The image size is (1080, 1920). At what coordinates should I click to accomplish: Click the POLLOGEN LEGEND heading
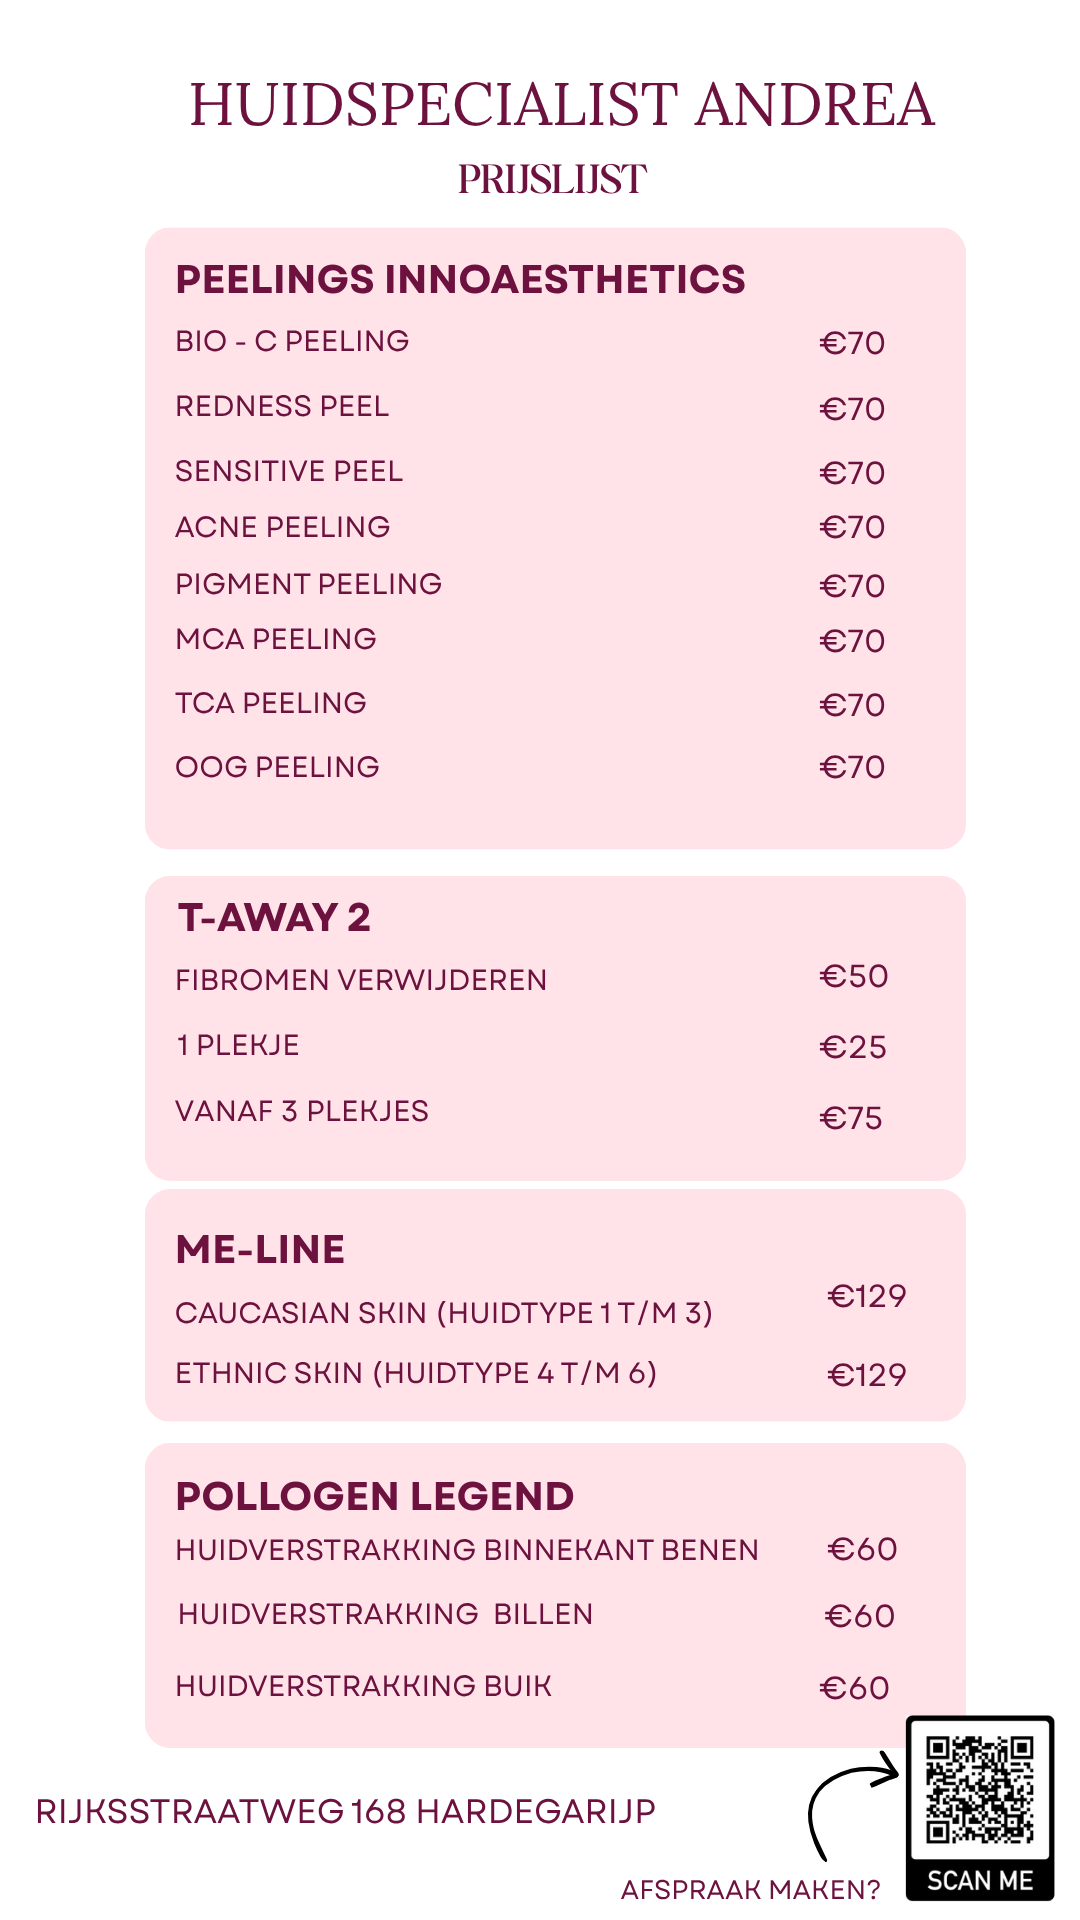coord(375,1497)
